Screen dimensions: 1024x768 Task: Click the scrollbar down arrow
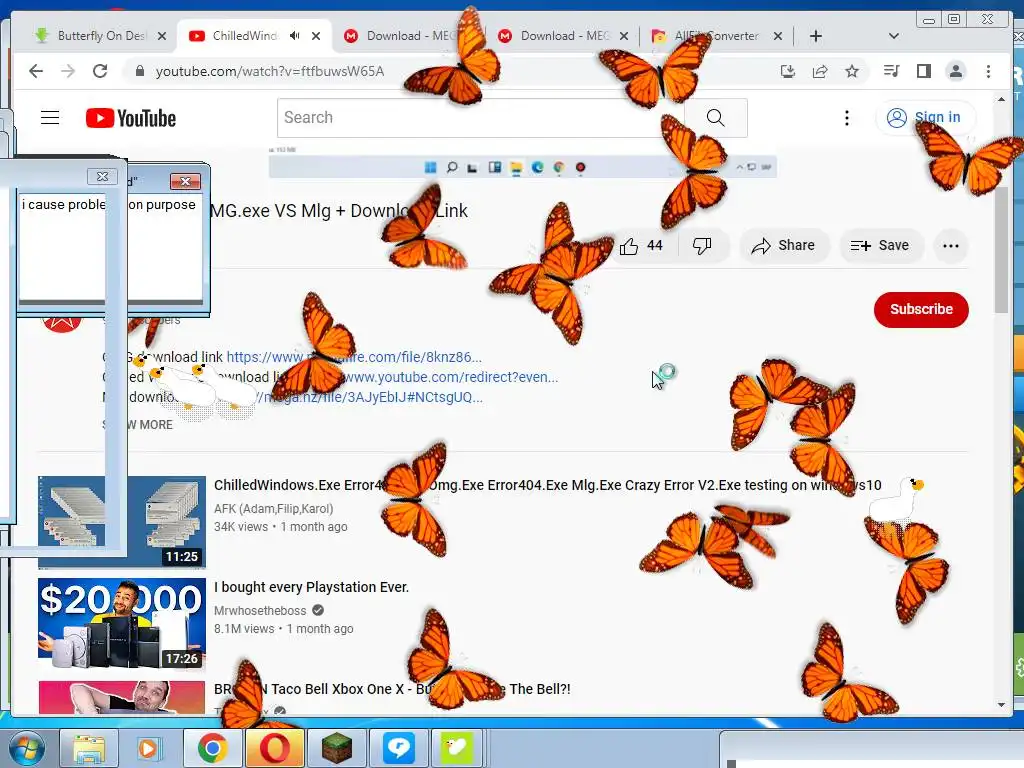[x=1002, y=705]
